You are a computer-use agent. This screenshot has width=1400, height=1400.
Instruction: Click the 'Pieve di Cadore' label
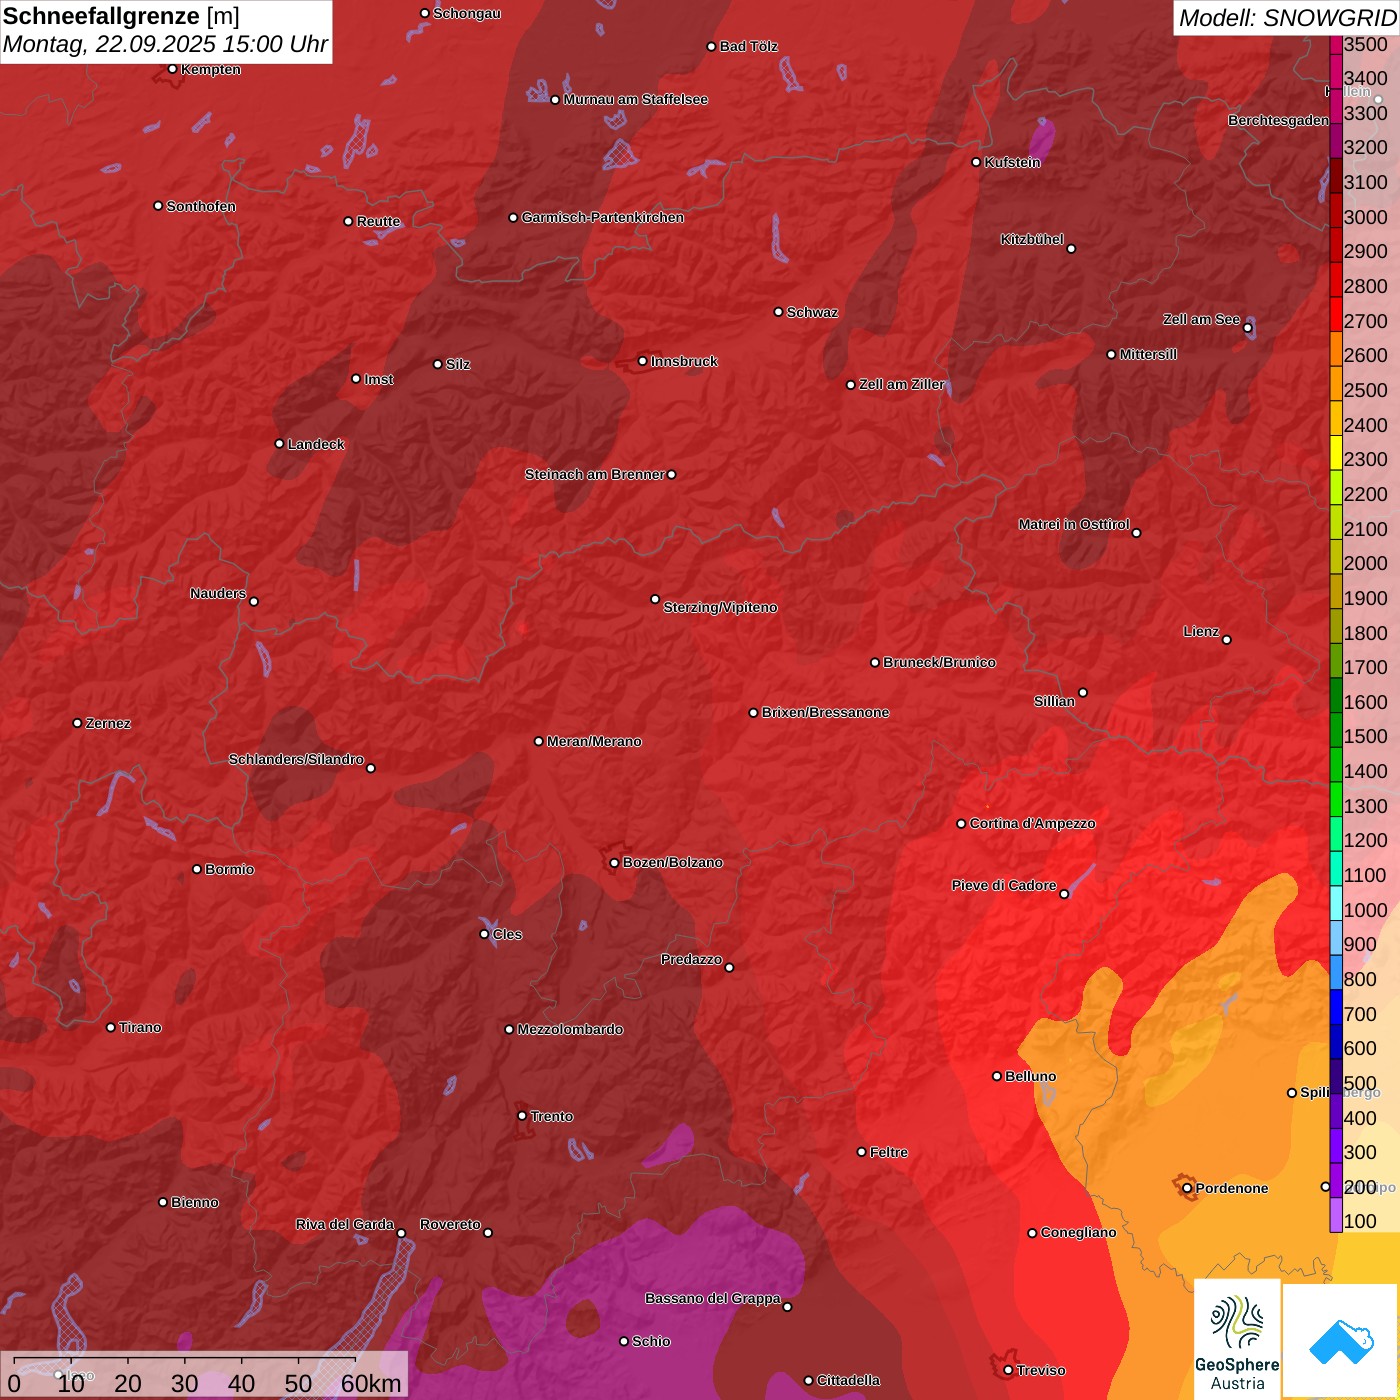[x=1004, y=886]
